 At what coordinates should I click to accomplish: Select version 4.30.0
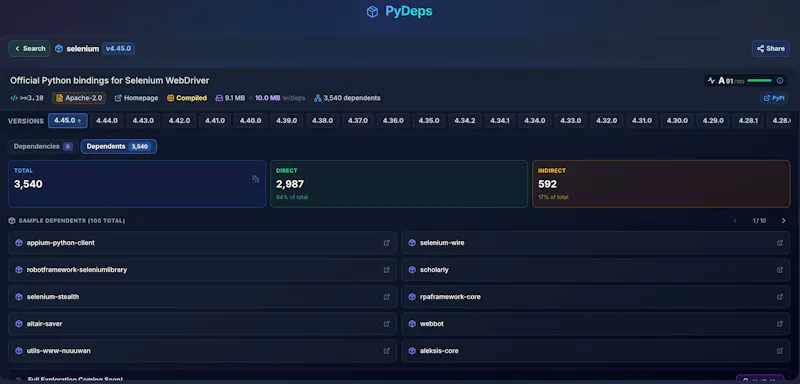click(x=678, y=121)
